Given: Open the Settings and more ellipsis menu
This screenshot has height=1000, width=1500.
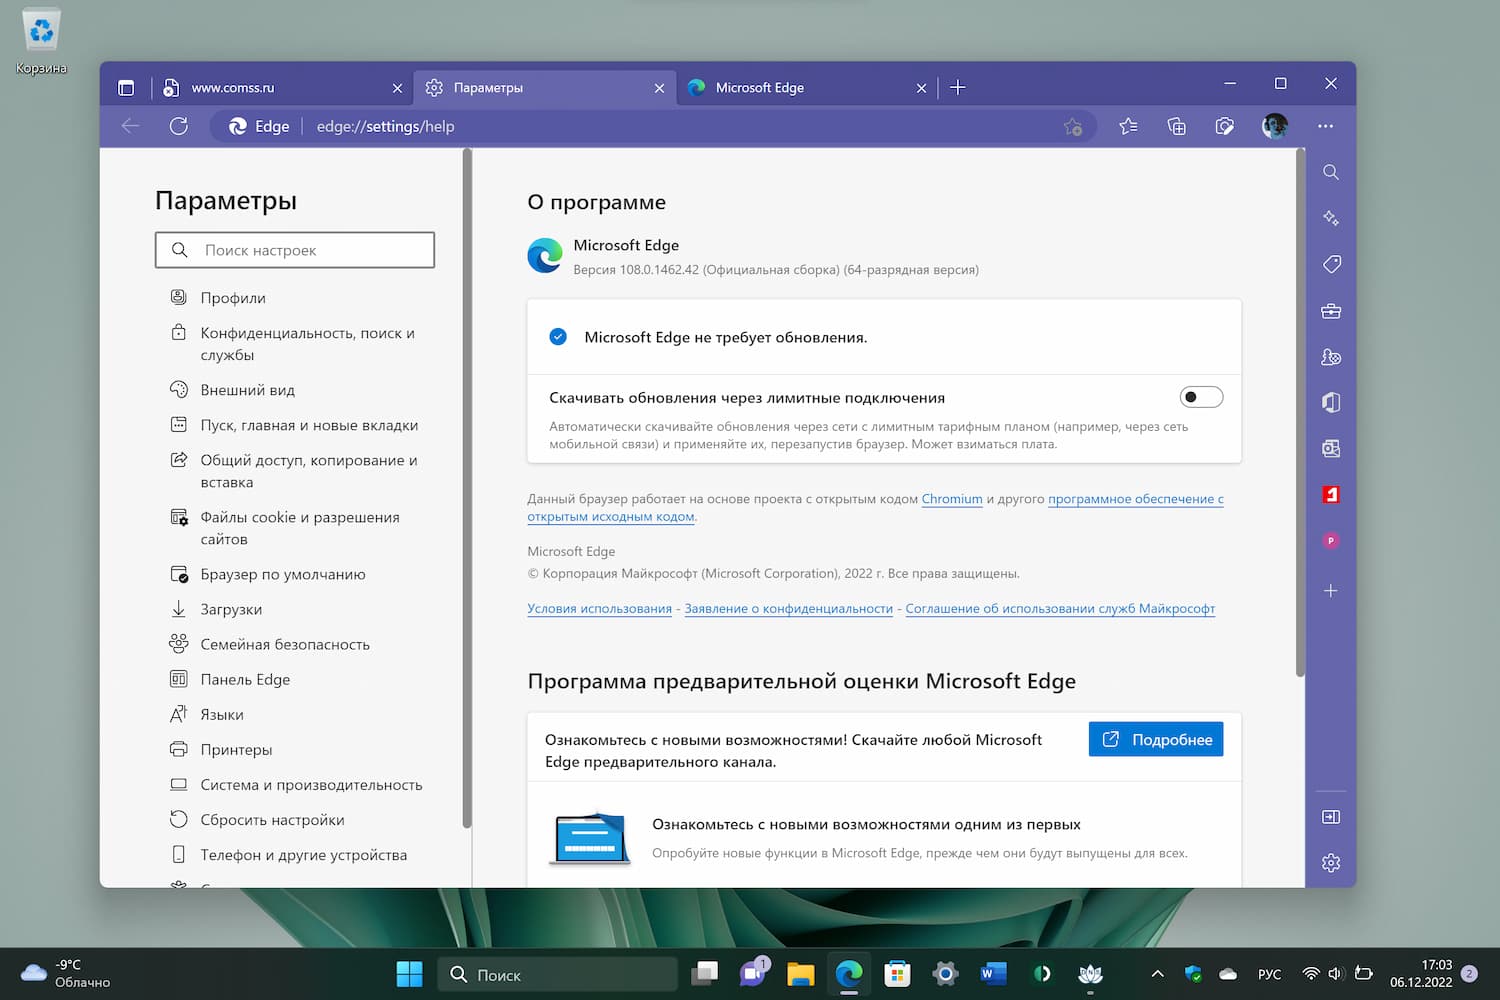Looking at the screenshot, I should pos(1326,126).
